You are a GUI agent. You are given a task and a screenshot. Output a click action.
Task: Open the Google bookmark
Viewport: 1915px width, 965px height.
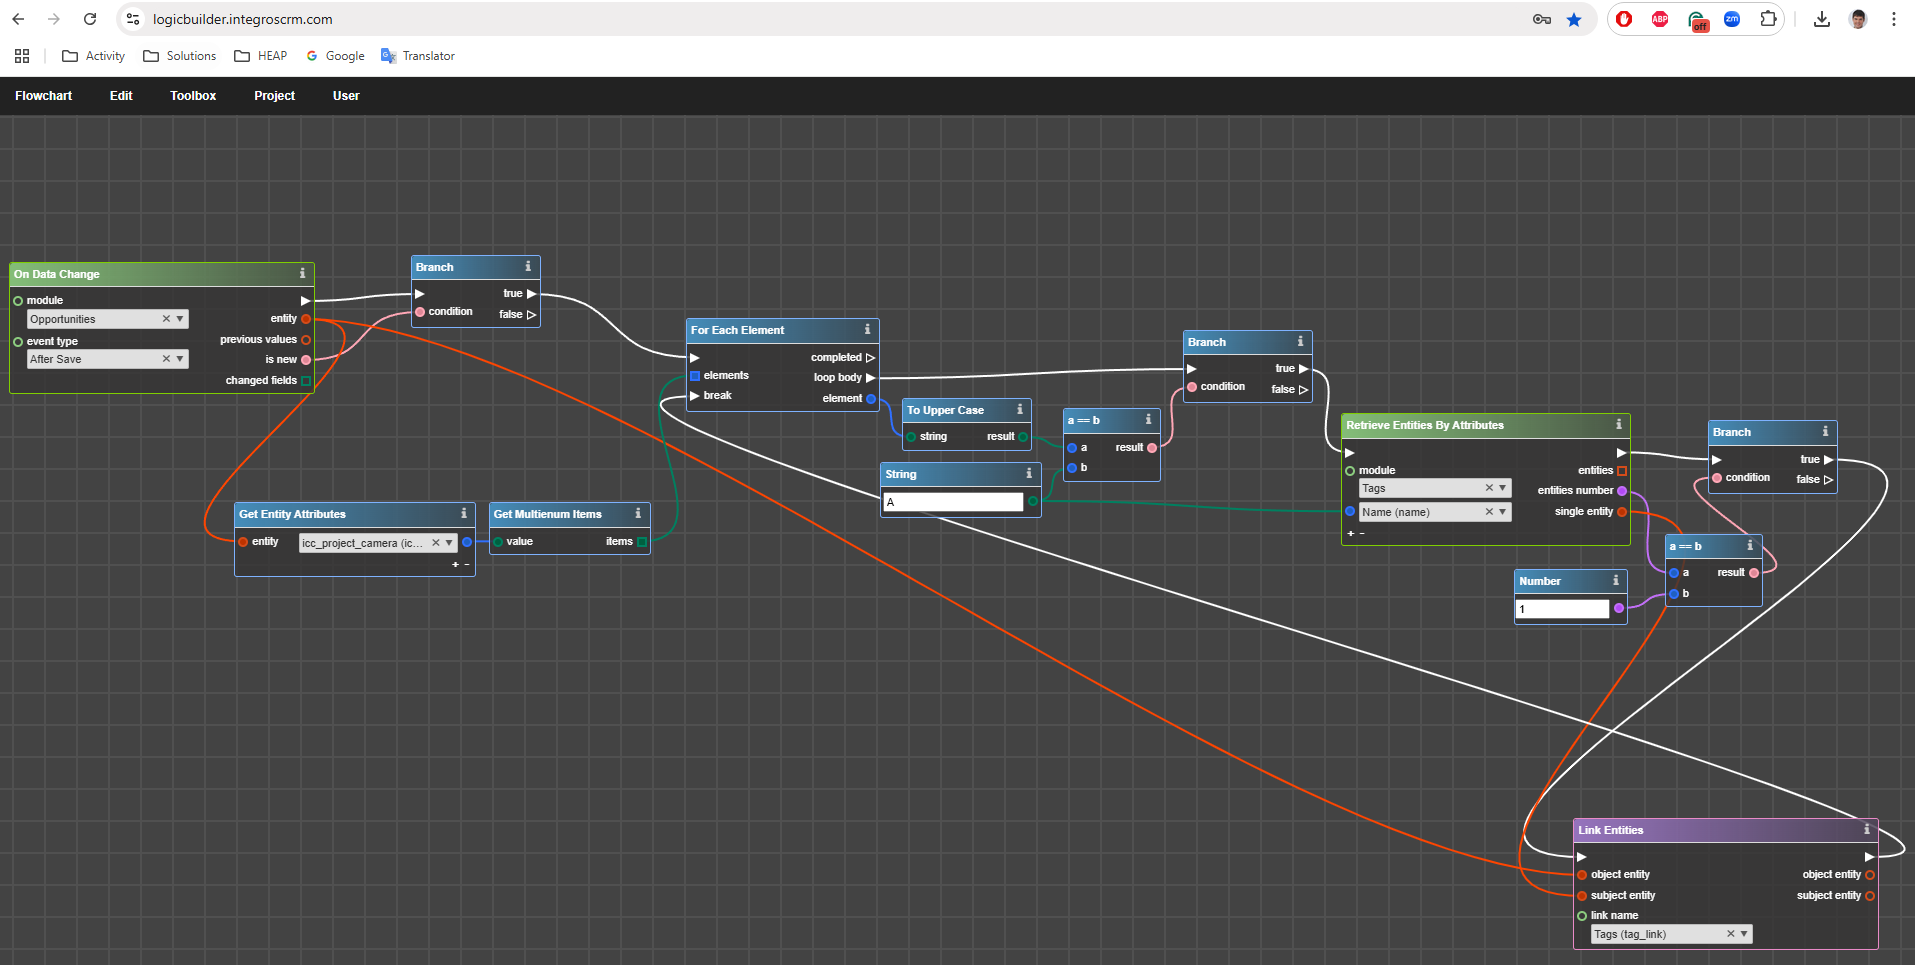coord(335,56)
